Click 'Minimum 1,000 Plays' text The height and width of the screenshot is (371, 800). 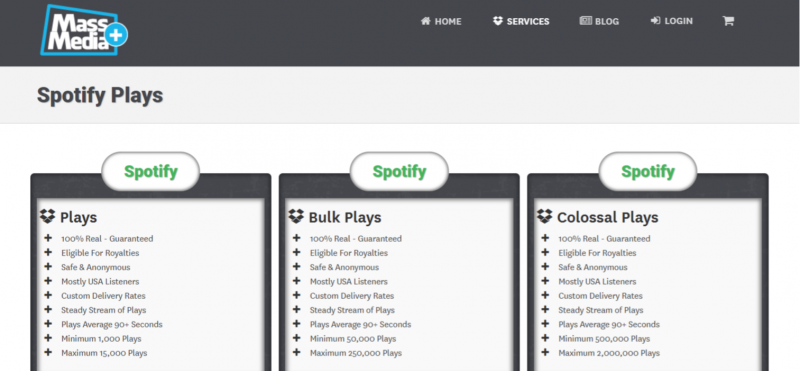[102, 339]
